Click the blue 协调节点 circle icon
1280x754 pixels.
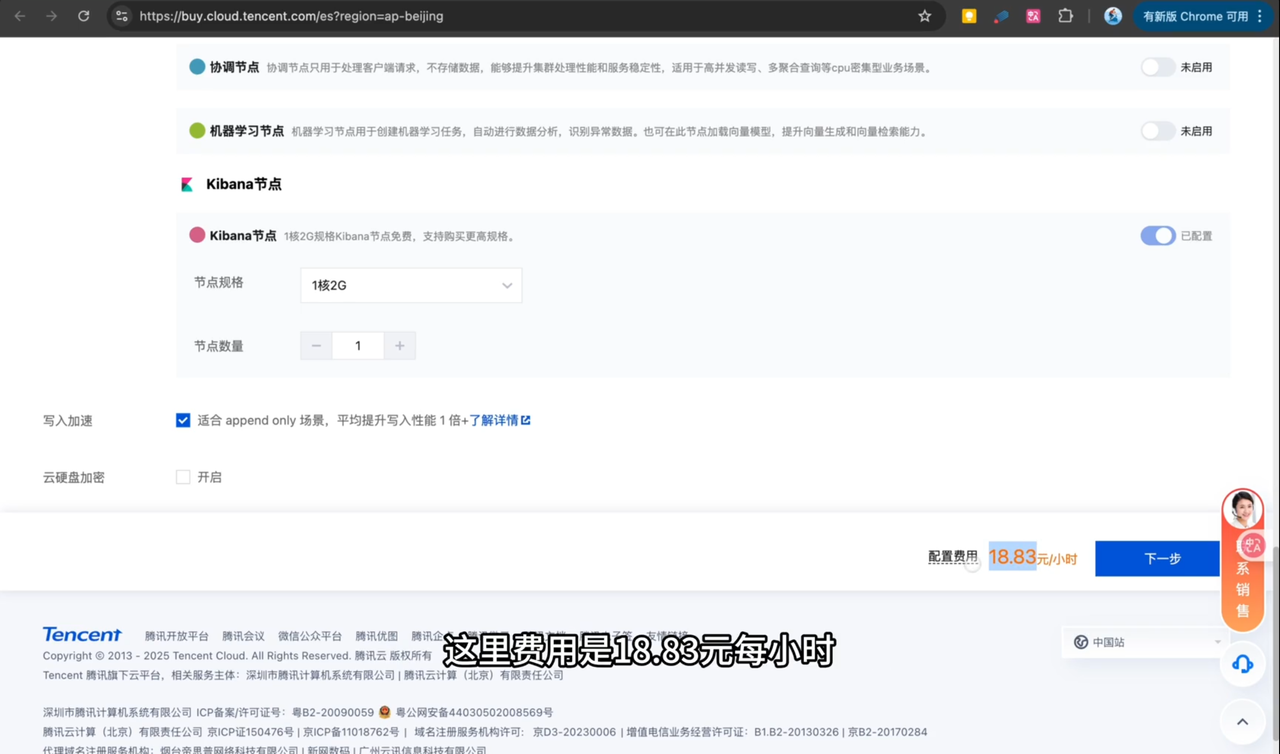(x=197, y=67)
